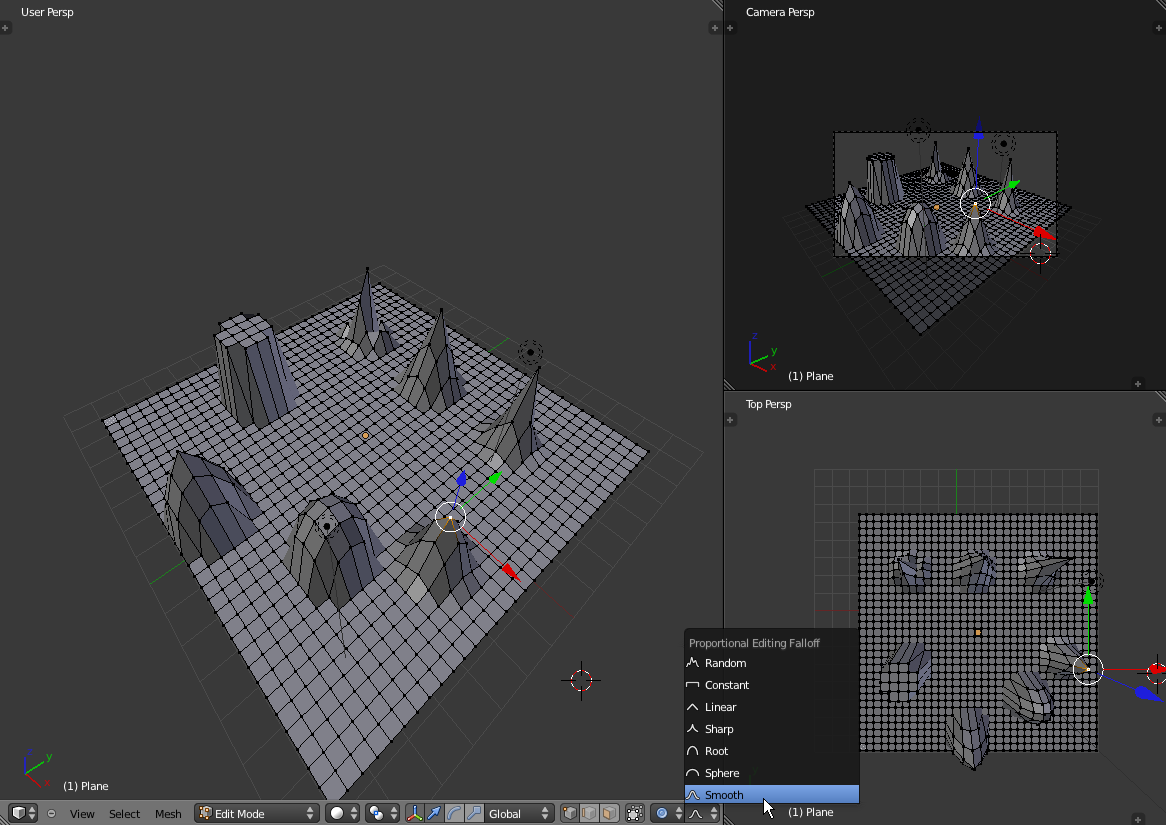Toggle limit selection to visible

point(634,813)
